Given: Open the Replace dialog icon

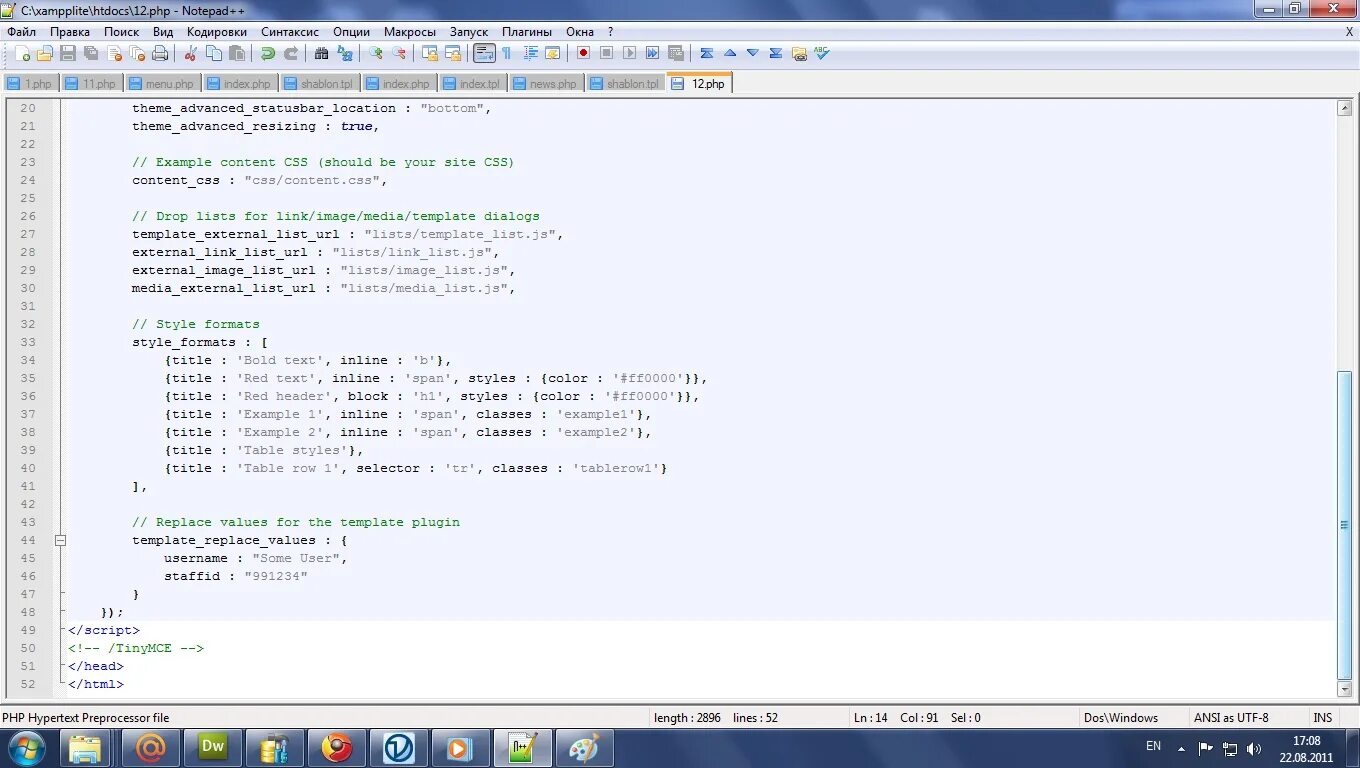Looking at the screenshot, I should pos(344,53).
